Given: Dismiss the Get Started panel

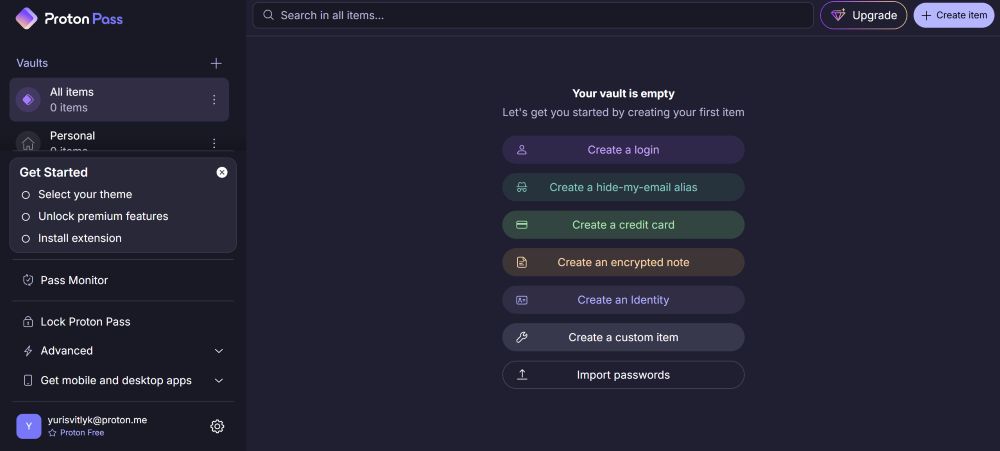Looking at the screenshot, I should coord(222,172).
